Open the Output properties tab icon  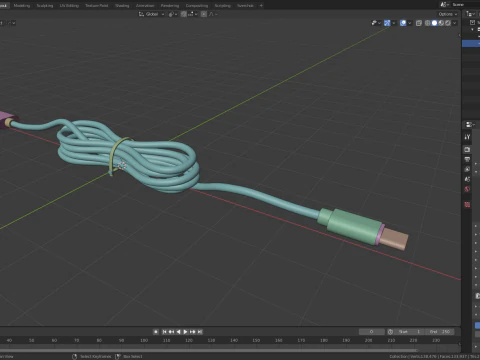[x=467, y=159]
